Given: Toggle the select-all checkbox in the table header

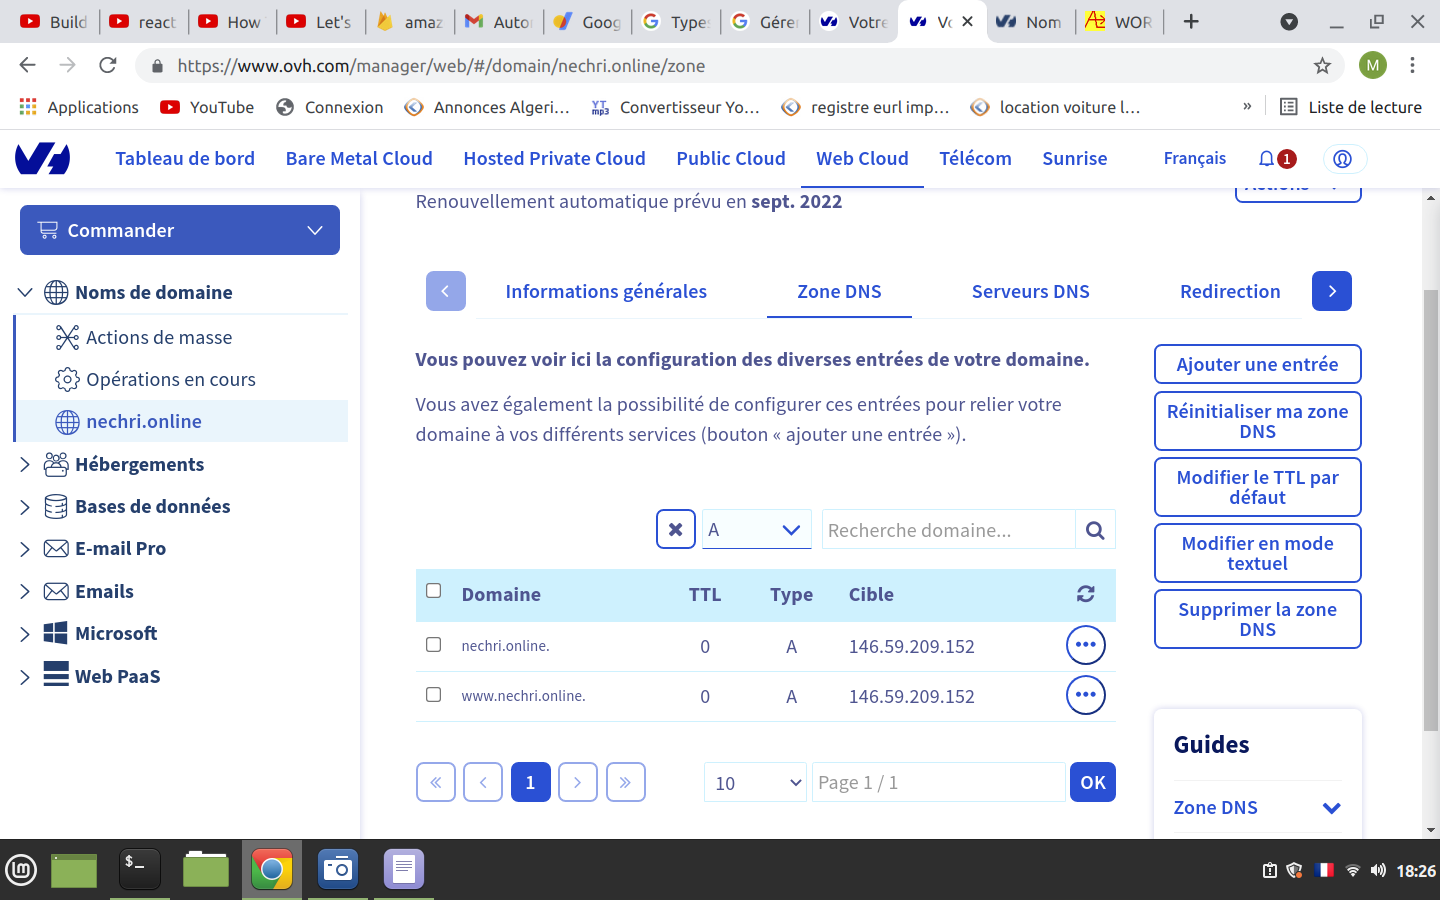Looking at the screenshot, I should click(433, 591).
